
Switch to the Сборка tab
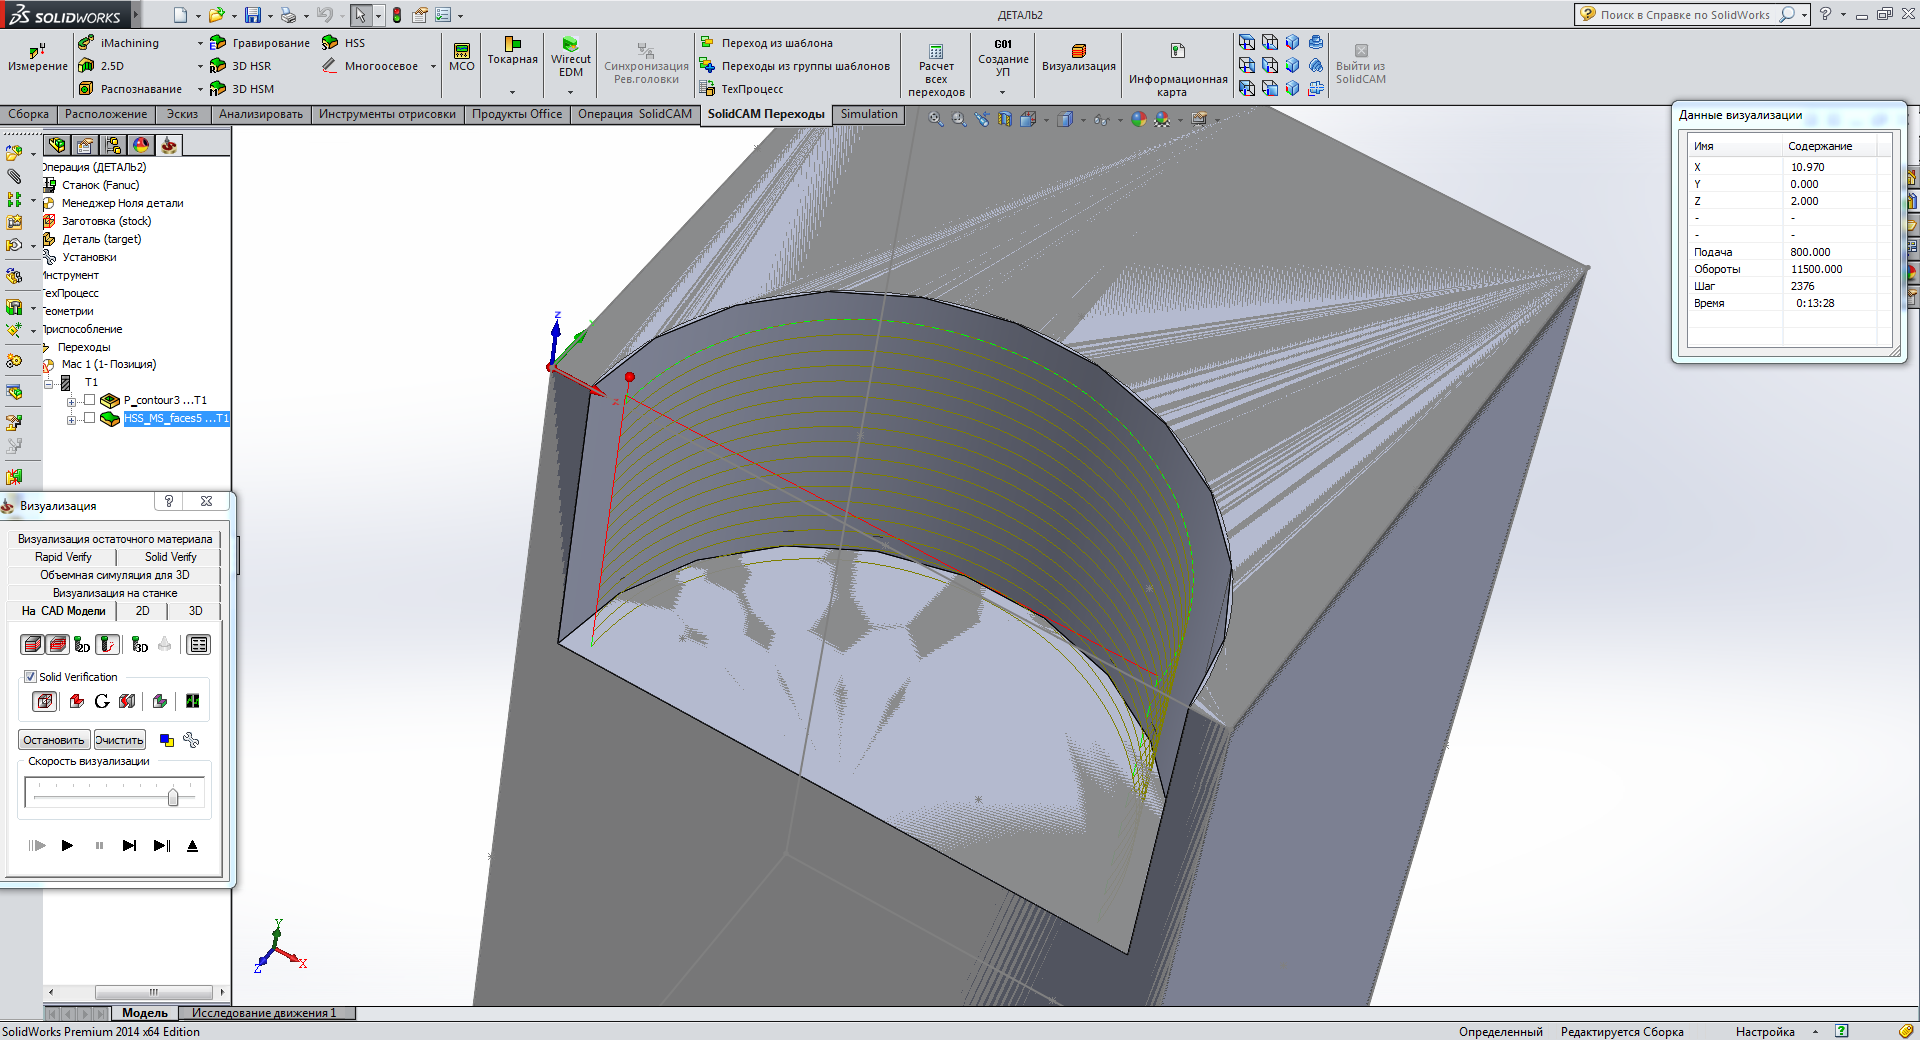click(29, 114)
